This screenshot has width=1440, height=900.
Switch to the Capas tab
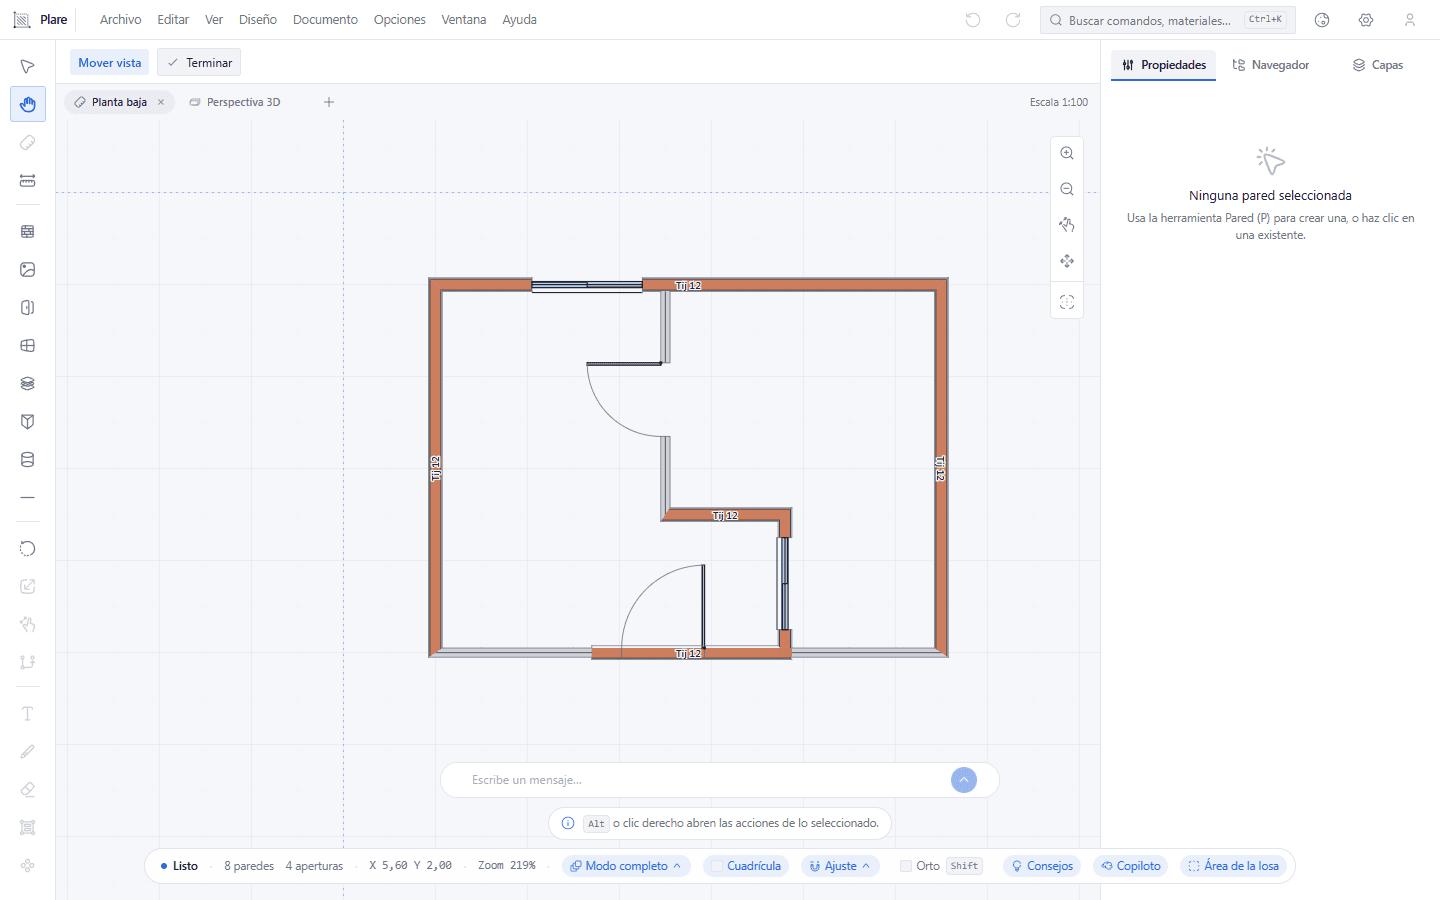(1377, 65)
